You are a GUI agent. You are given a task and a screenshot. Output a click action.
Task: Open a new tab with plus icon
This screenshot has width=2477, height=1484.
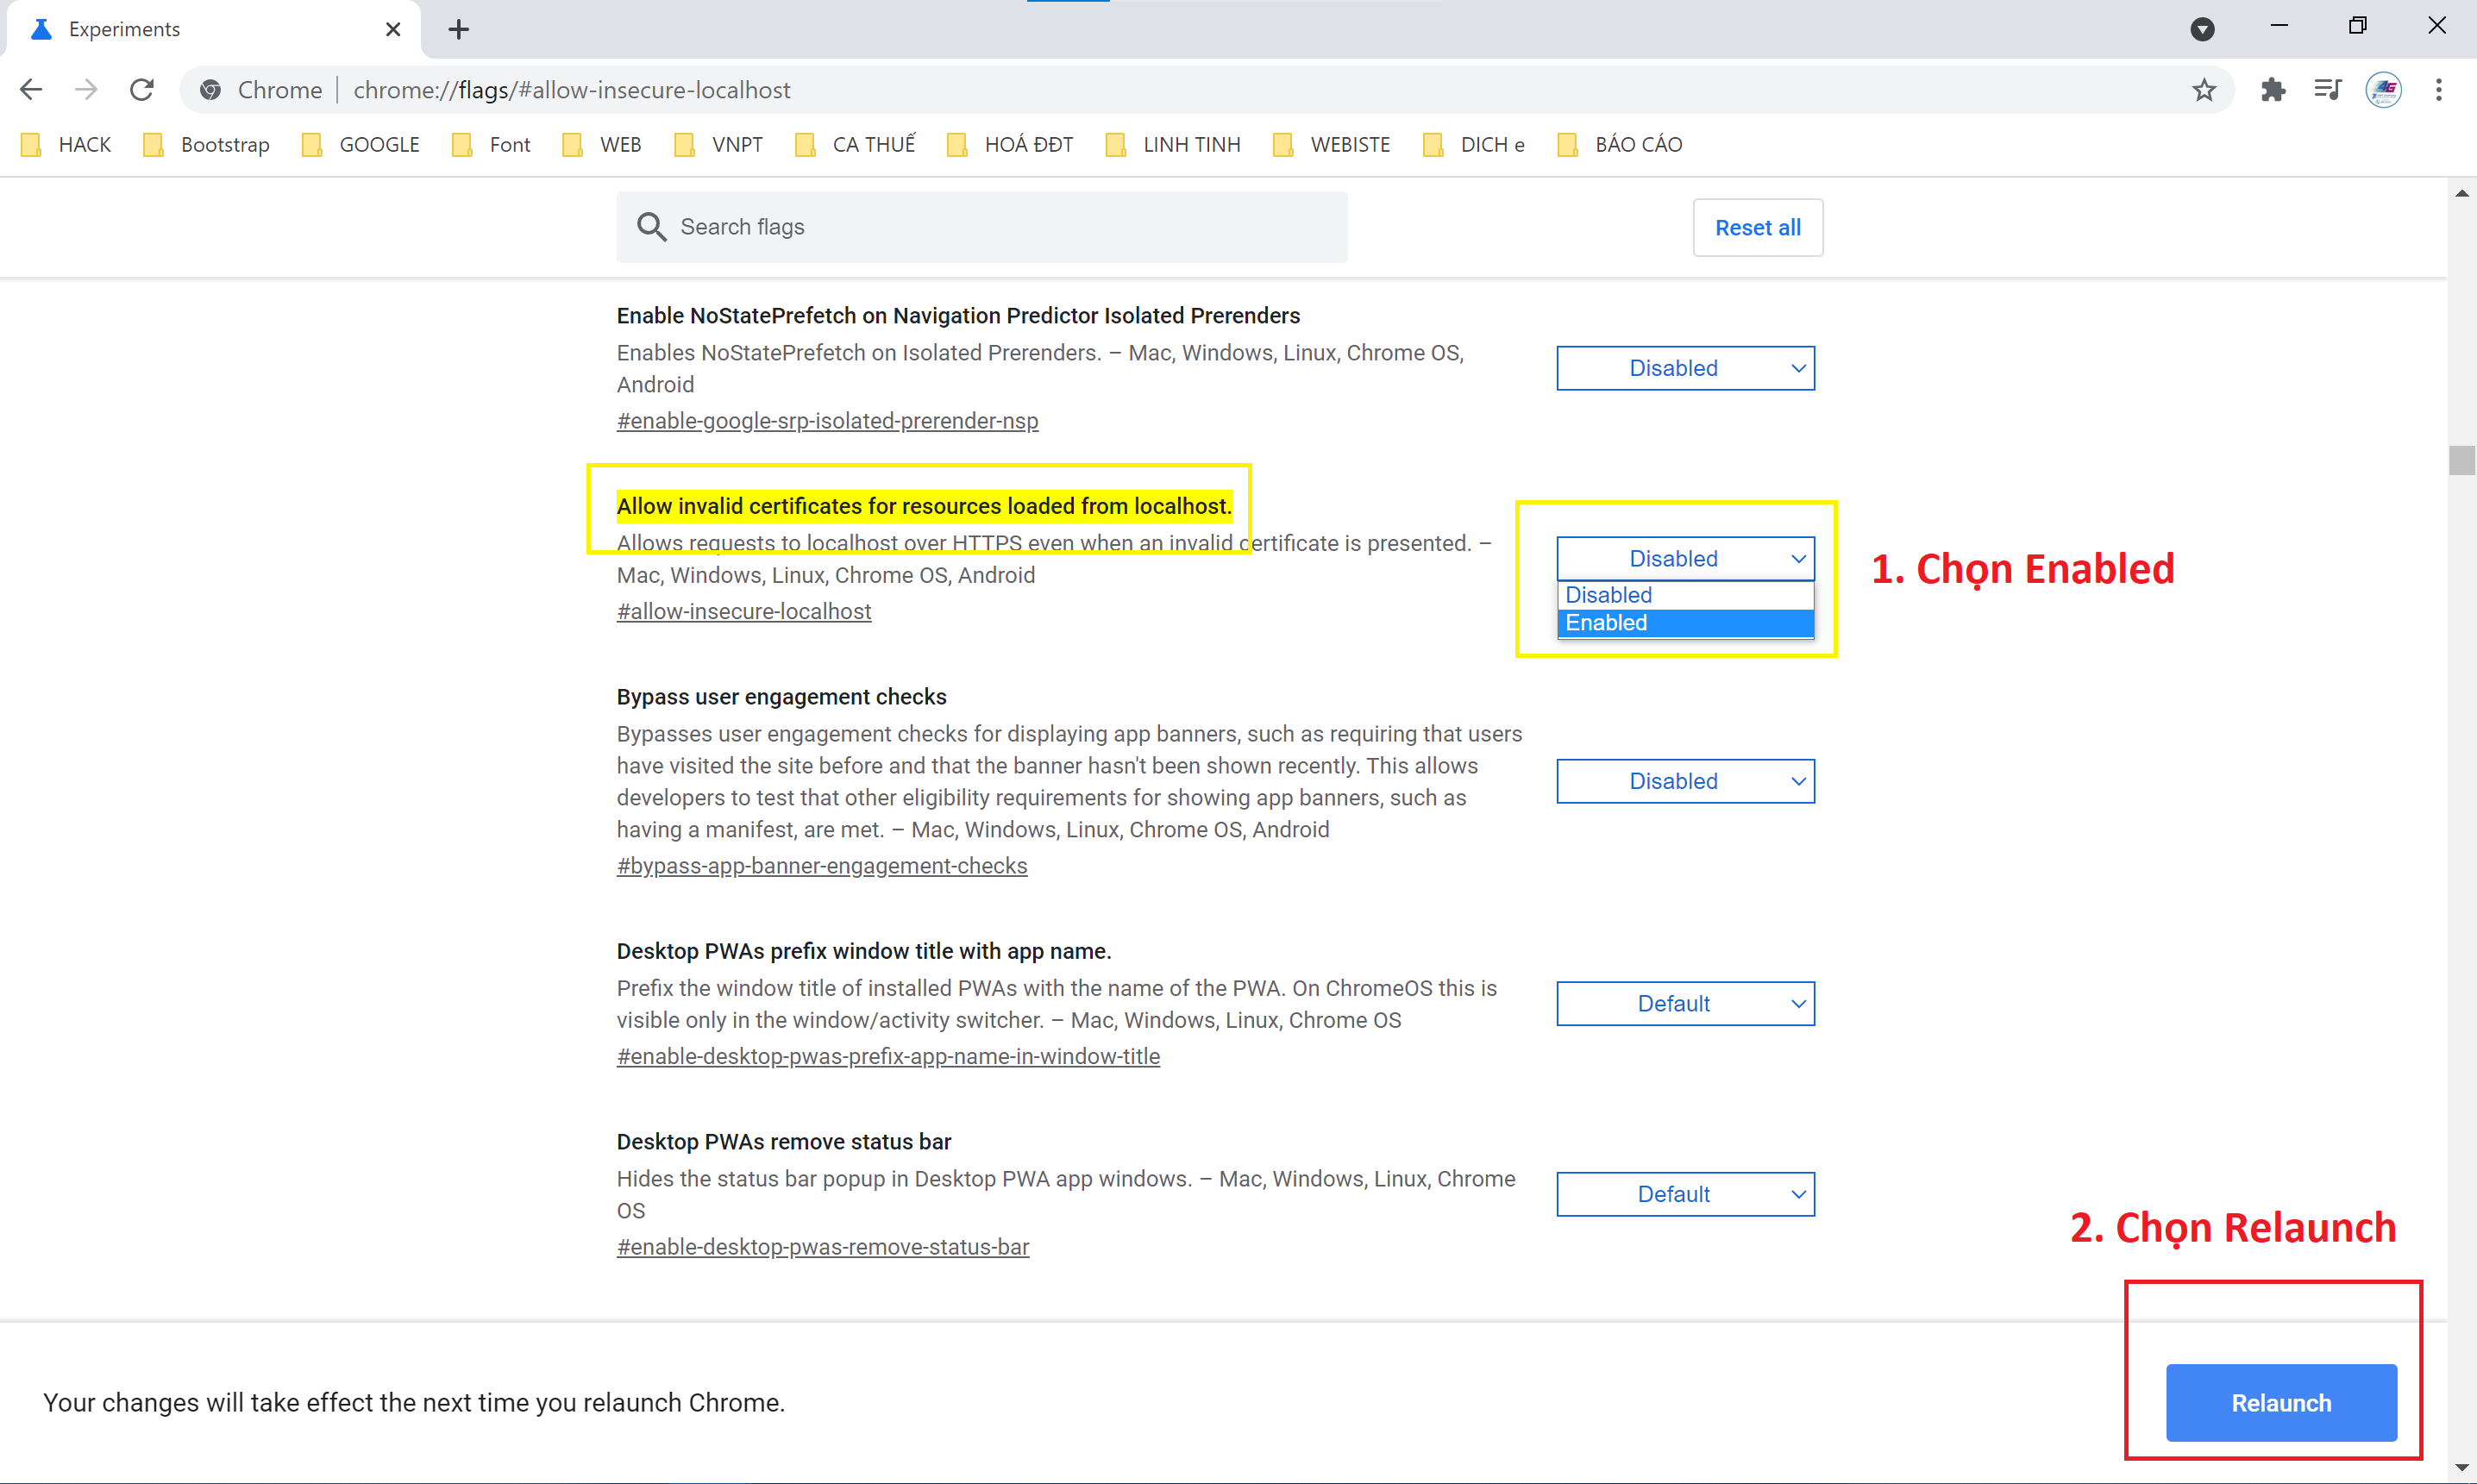click(458, 29)
